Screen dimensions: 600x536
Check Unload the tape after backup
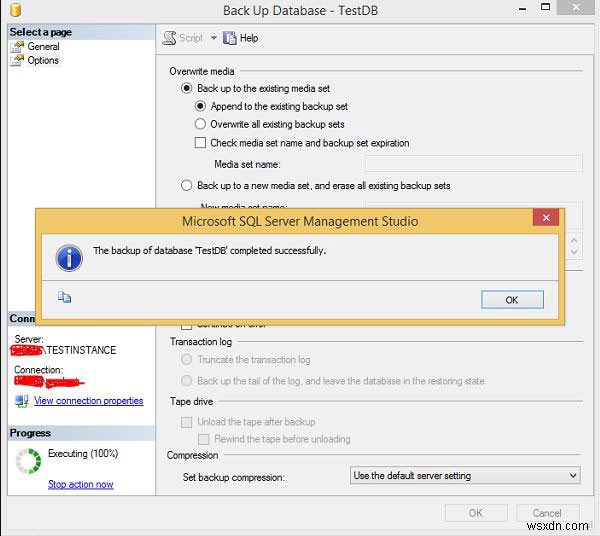click(x=186, y=422)
